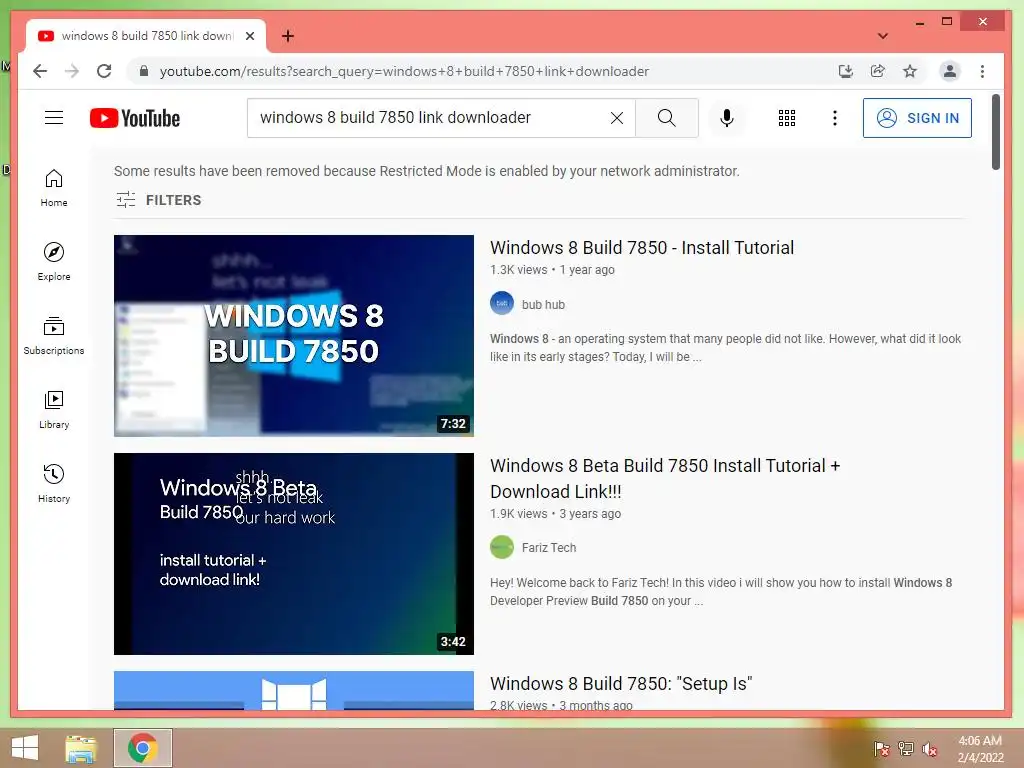The height and width of the screenshot is (768, 1024).
Task: Open YouTube settings three-dot menu
Action: pos(834,118)
